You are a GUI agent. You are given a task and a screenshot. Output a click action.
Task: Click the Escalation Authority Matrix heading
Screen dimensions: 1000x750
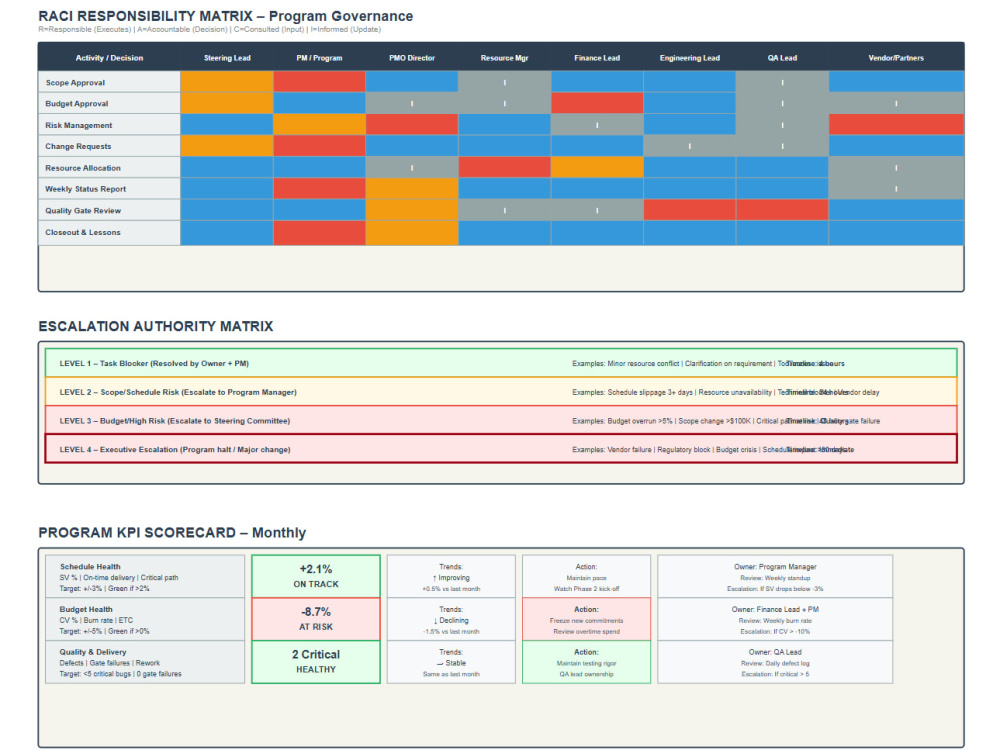[156, 327]
